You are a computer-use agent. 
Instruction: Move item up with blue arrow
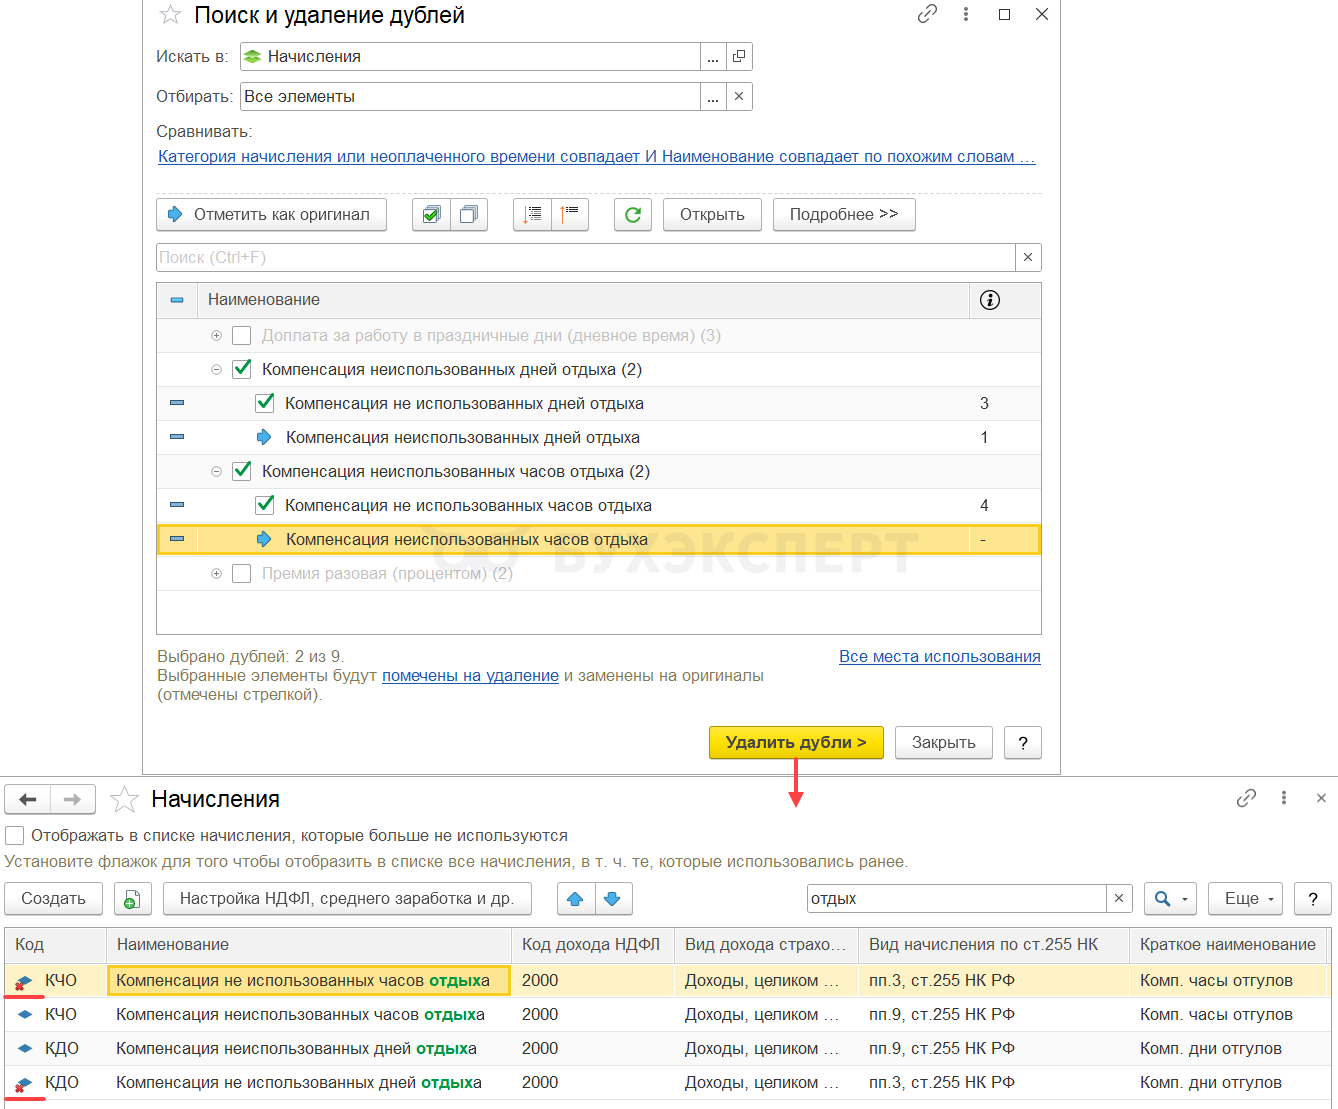coord(575,899)
